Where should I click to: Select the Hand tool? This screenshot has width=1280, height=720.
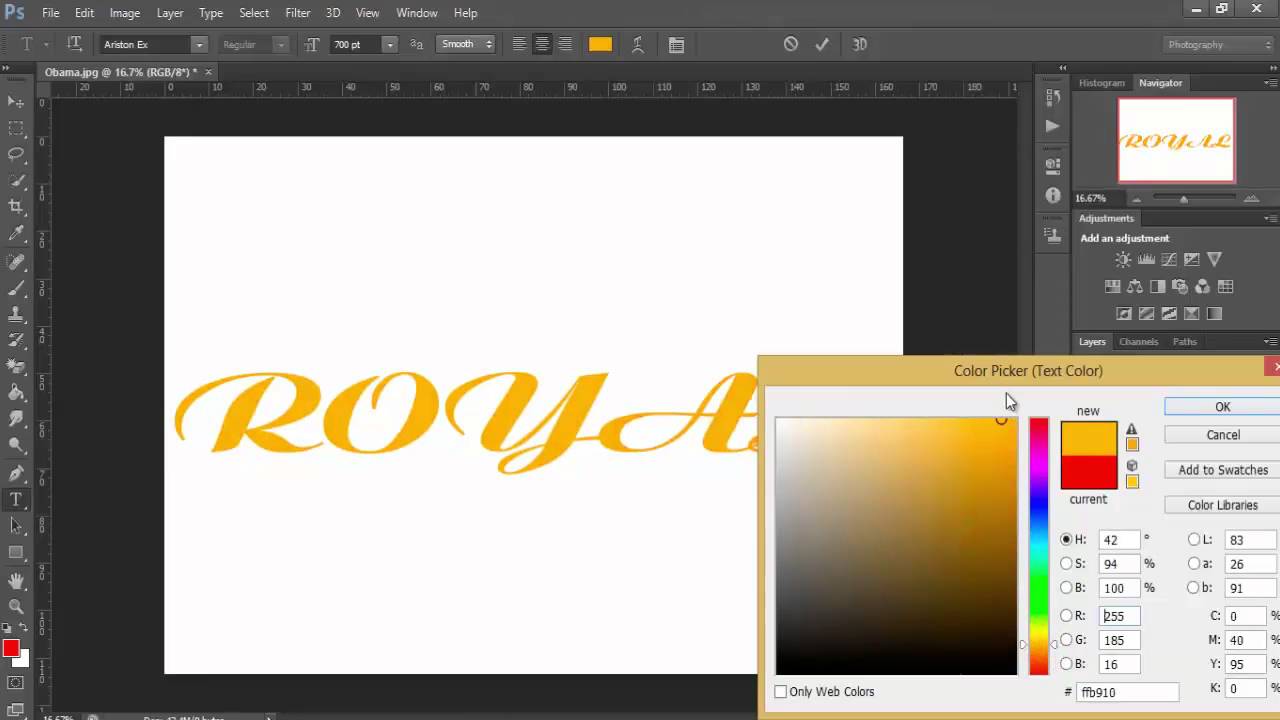point(16,580)
